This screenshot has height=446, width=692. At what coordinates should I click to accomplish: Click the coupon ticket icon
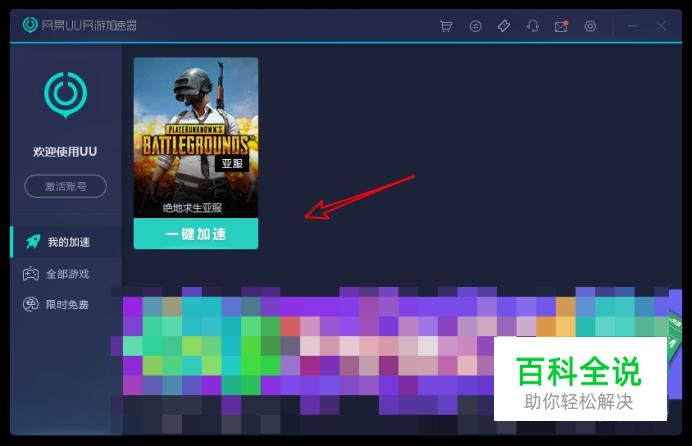tap(504, 26)
